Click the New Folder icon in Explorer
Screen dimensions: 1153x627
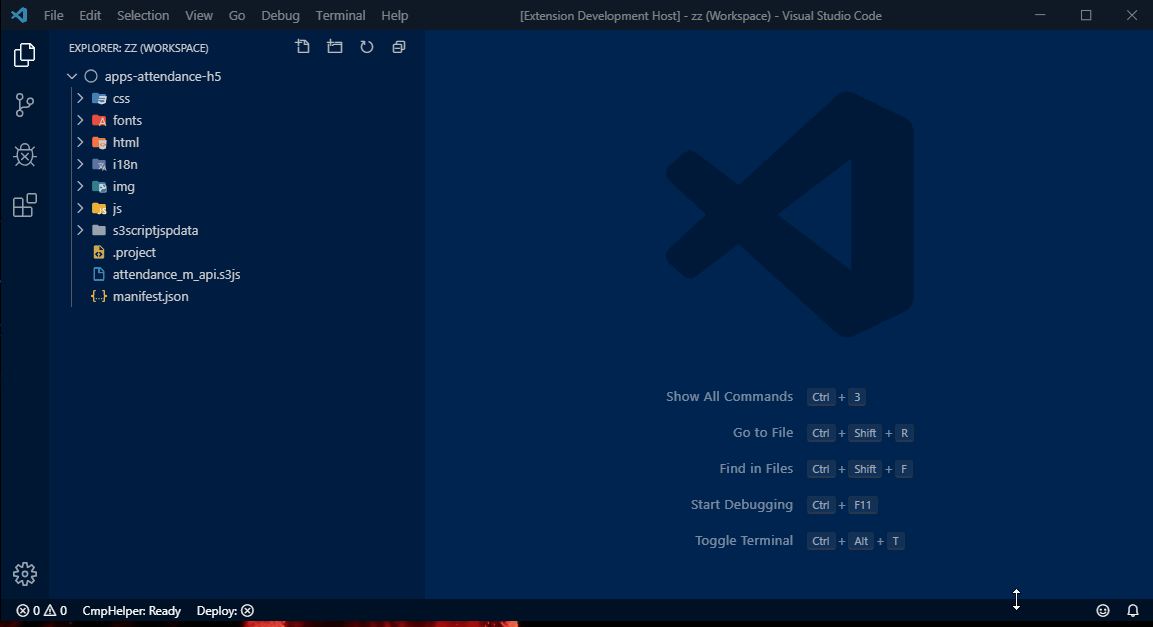[x=335, y=47]
